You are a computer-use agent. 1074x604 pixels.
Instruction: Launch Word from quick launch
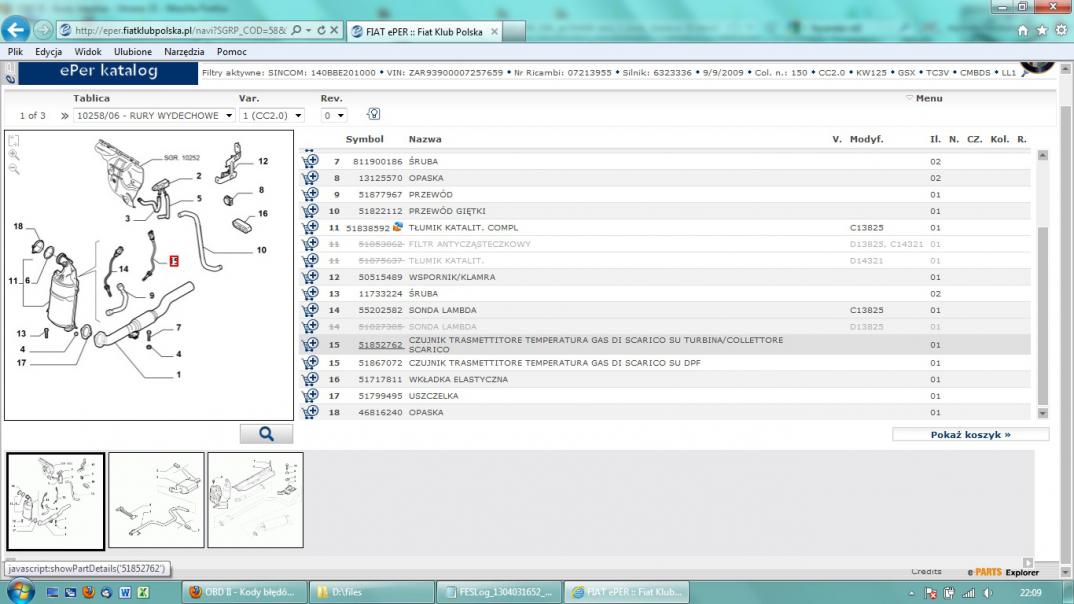[x=125, y=592]
